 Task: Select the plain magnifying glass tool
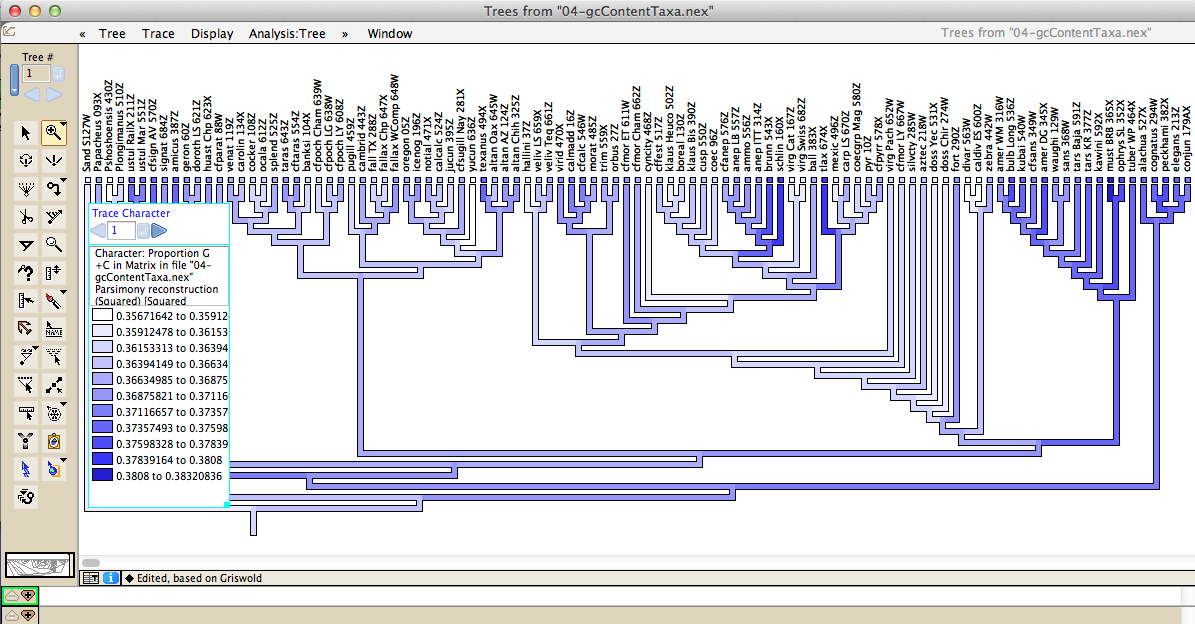click(x=54, y=244)
